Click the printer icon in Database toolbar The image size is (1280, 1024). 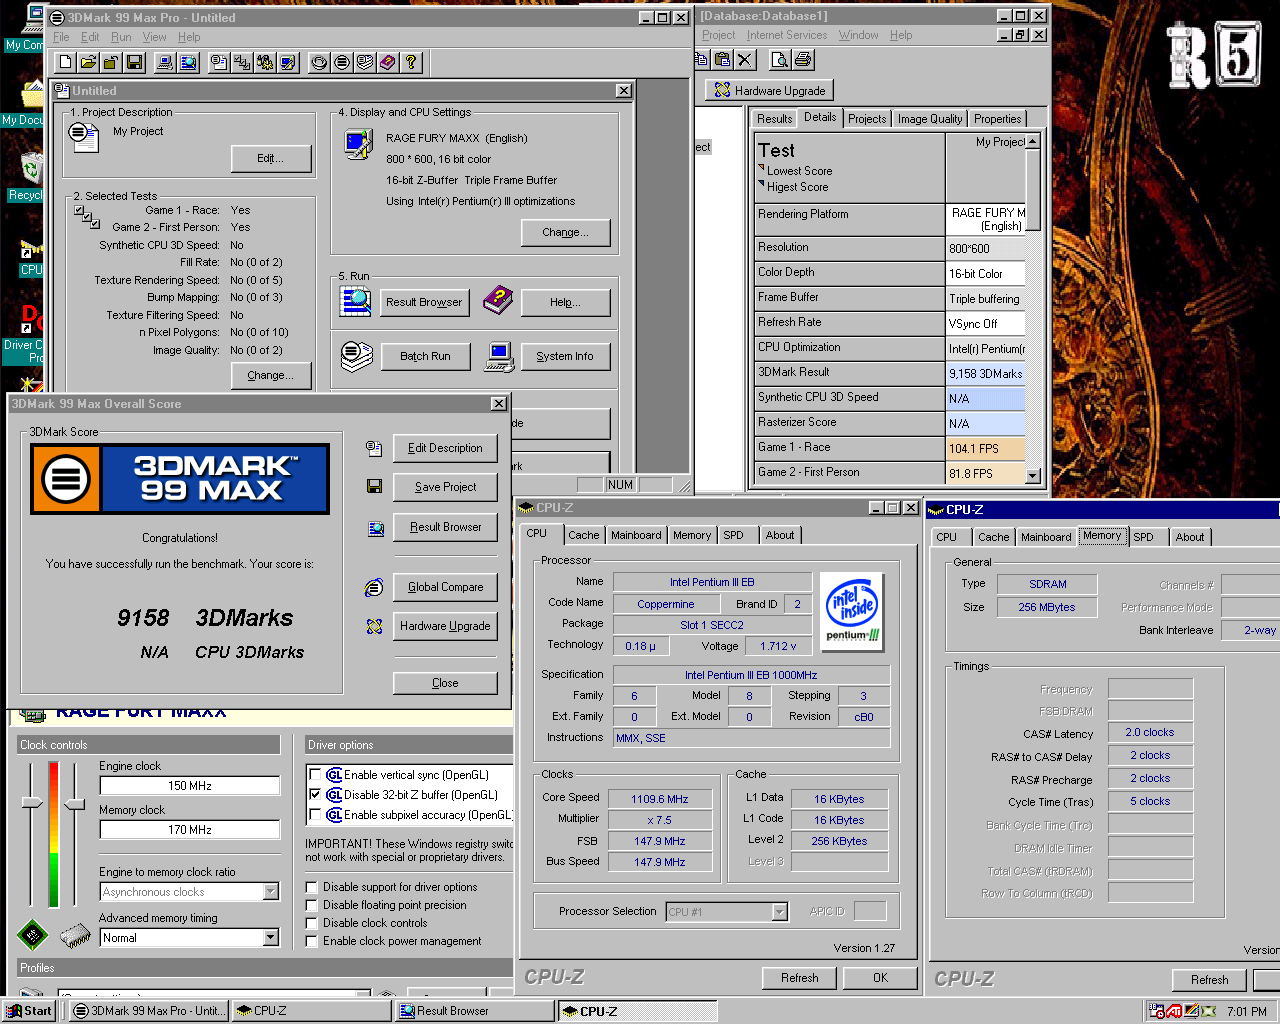pyautogui.click(x=802, y=60)
